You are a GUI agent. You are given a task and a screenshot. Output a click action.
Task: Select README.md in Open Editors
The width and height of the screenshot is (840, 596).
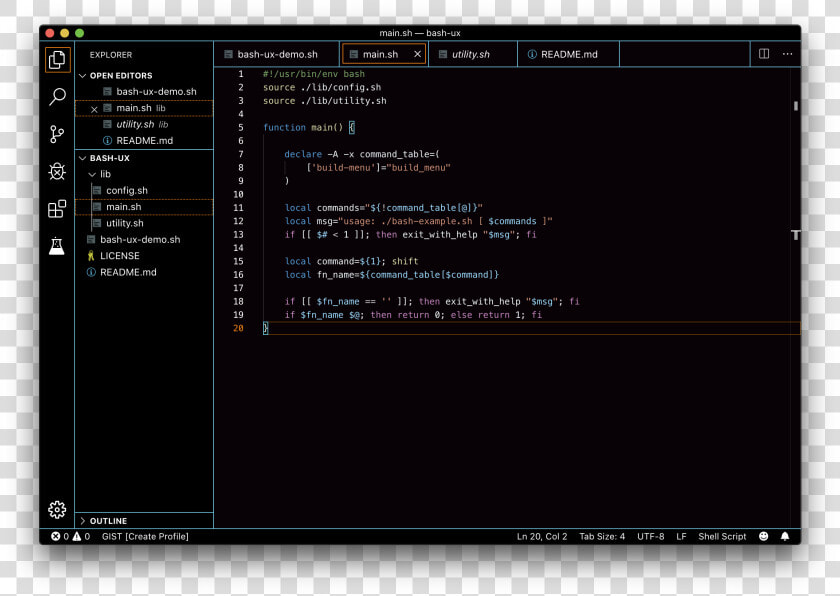click(144, 140)
